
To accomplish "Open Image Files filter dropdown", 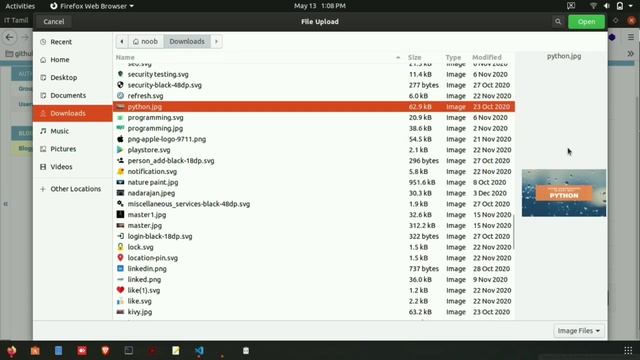I will pos(579,331).
